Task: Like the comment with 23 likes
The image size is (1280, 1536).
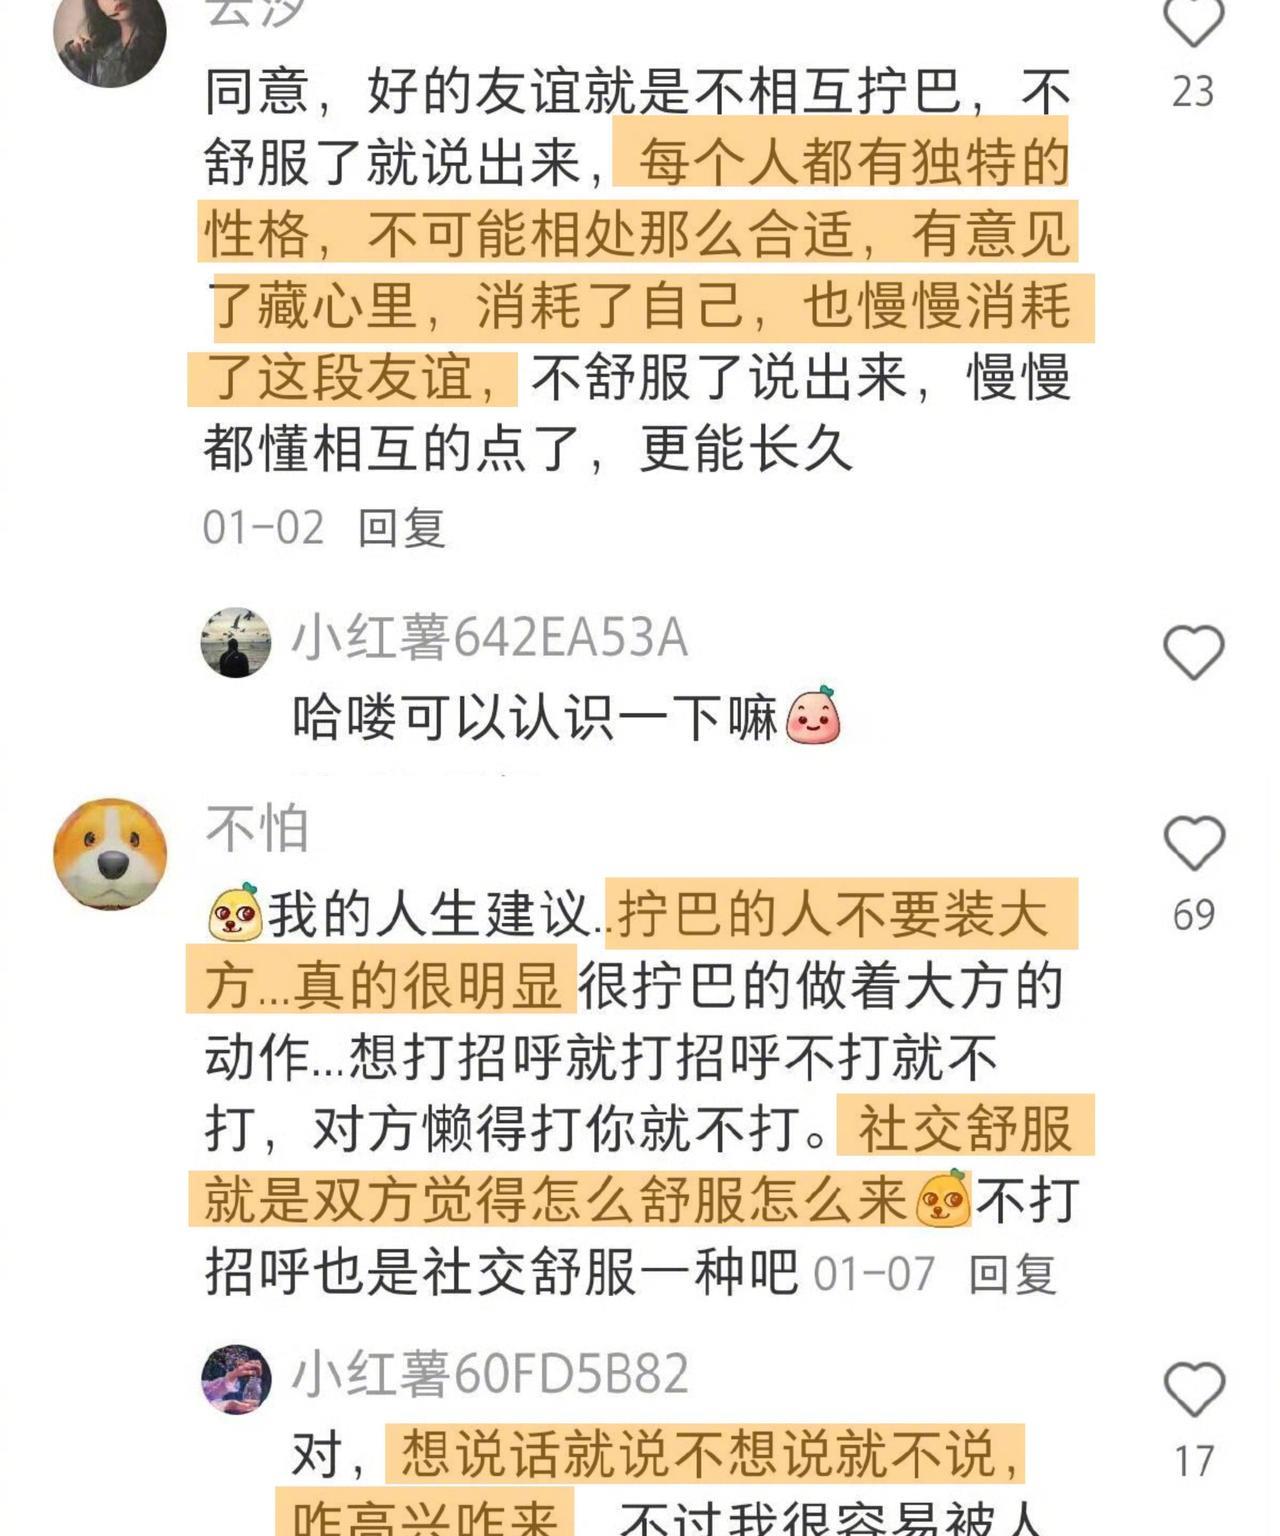Action: click(x=1194, y=20)
